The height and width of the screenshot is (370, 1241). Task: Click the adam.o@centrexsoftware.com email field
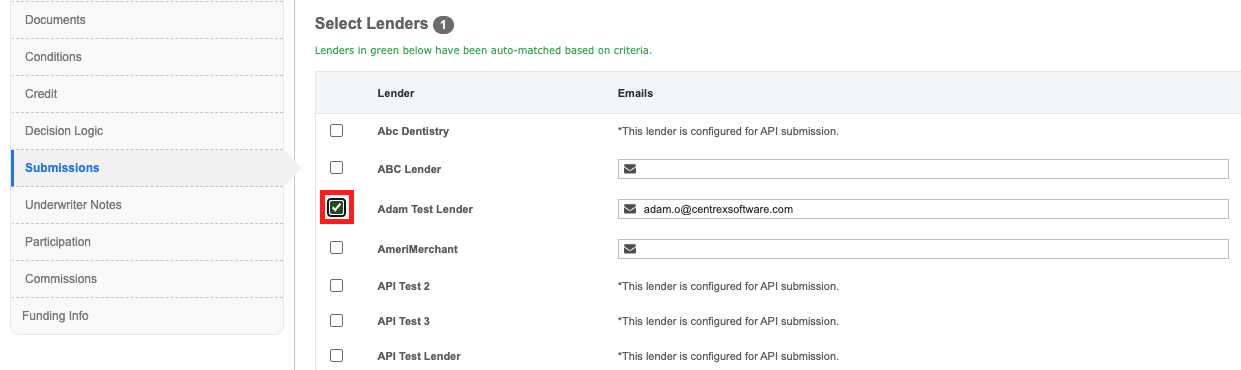[923, 209]
